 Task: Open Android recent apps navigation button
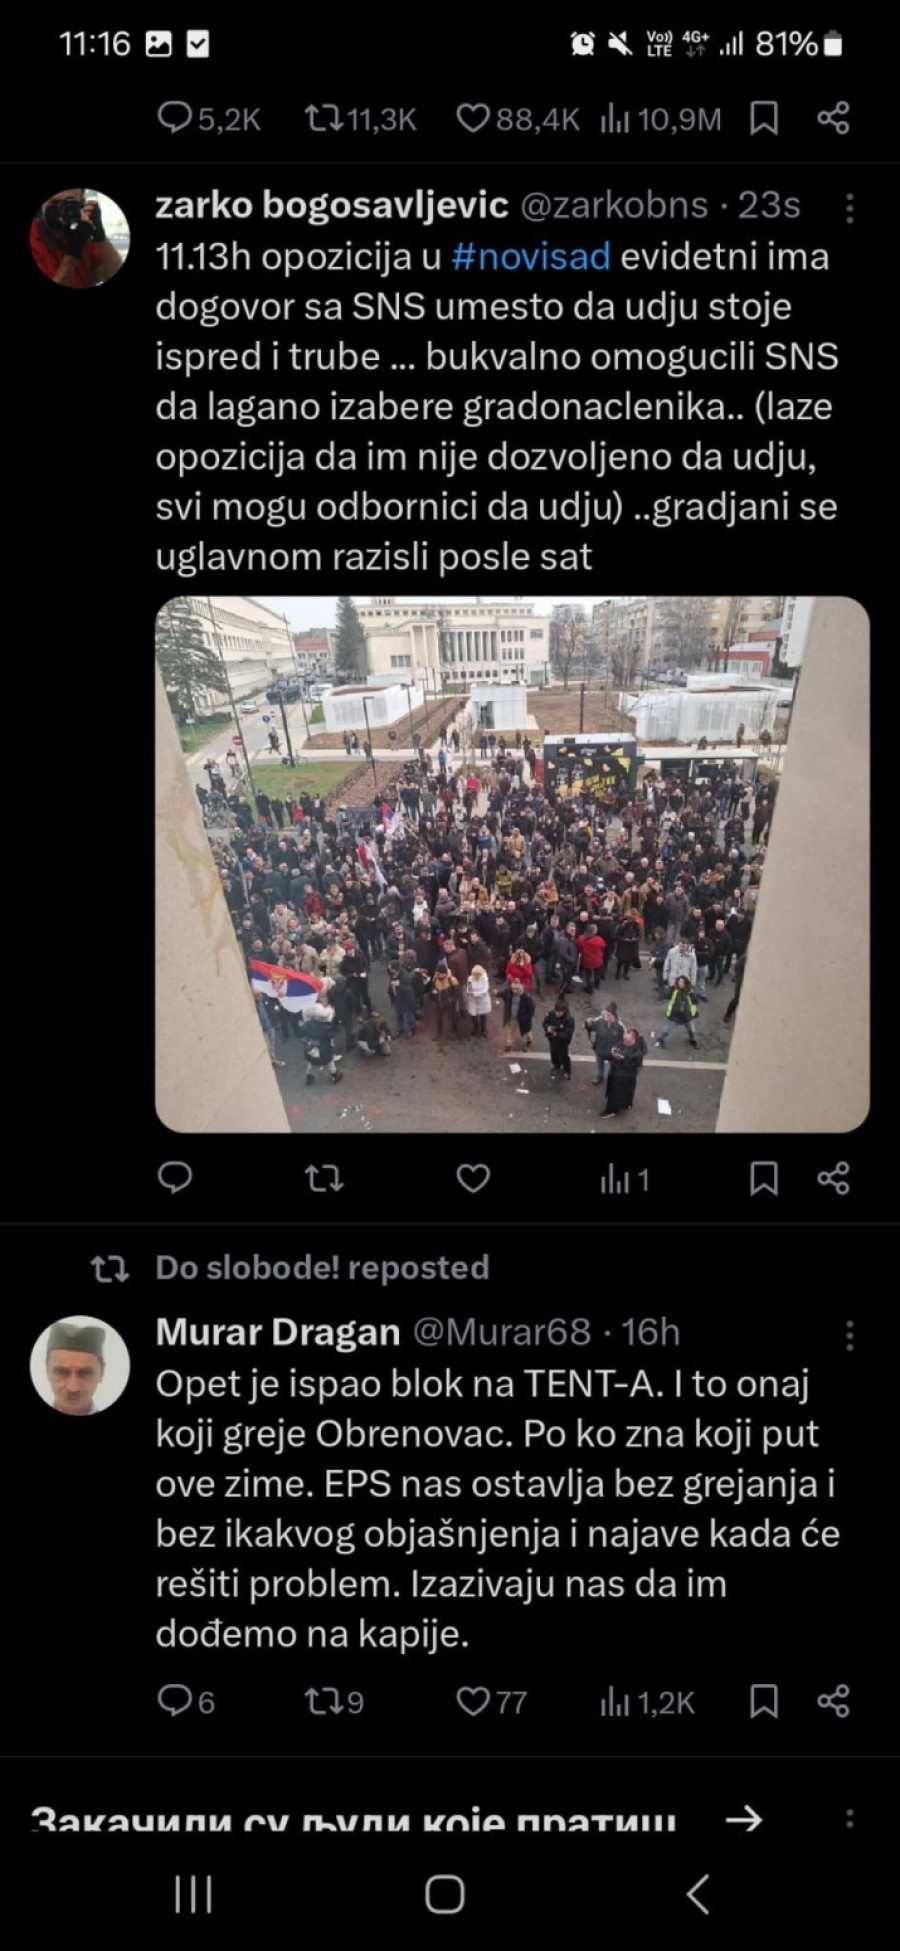pyautogui.click(x=193, y=1894)
